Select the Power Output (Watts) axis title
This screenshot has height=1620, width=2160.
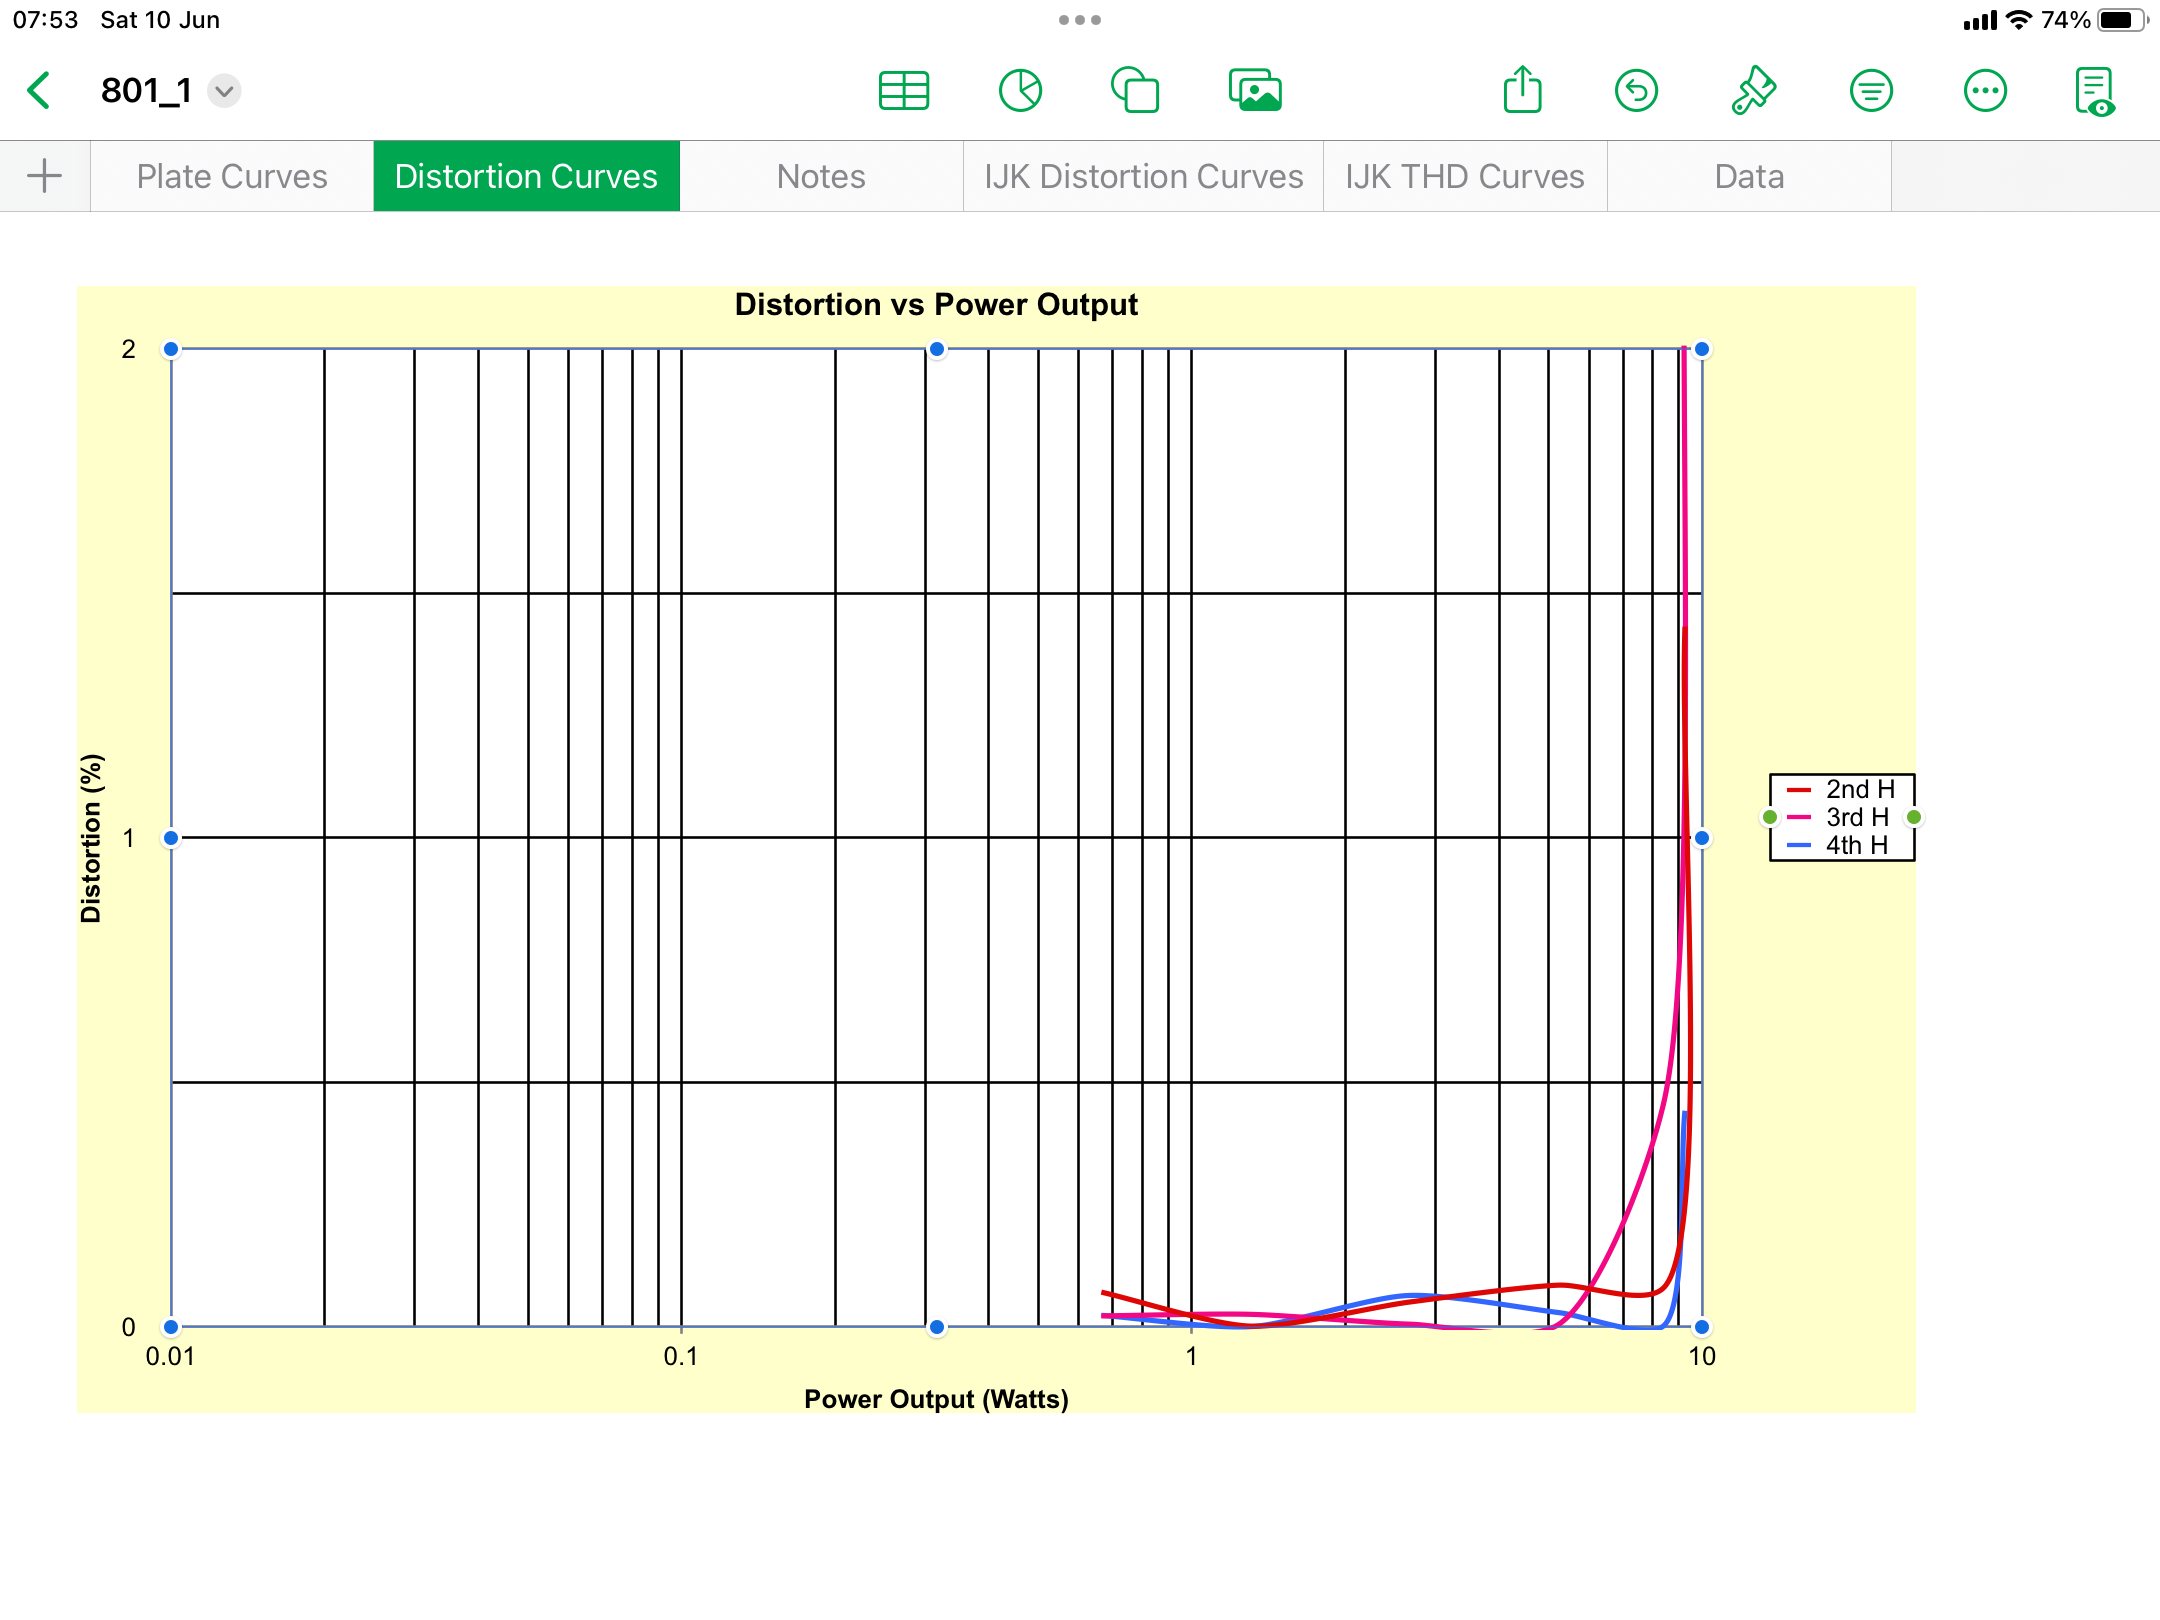pyautogui.click(x=936, y=1398)
